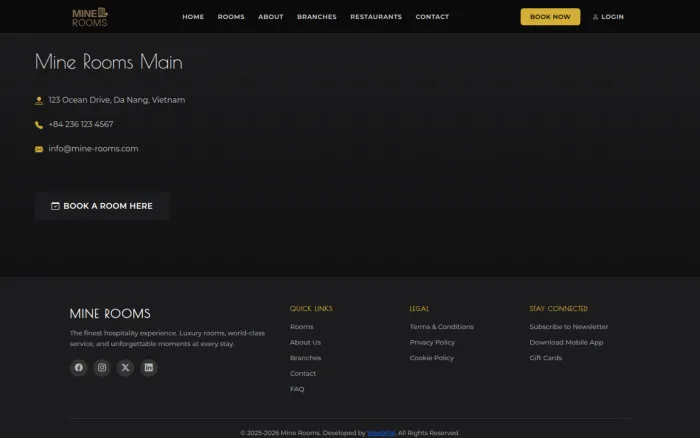Click Download Mobile App link

click(566, 342)
